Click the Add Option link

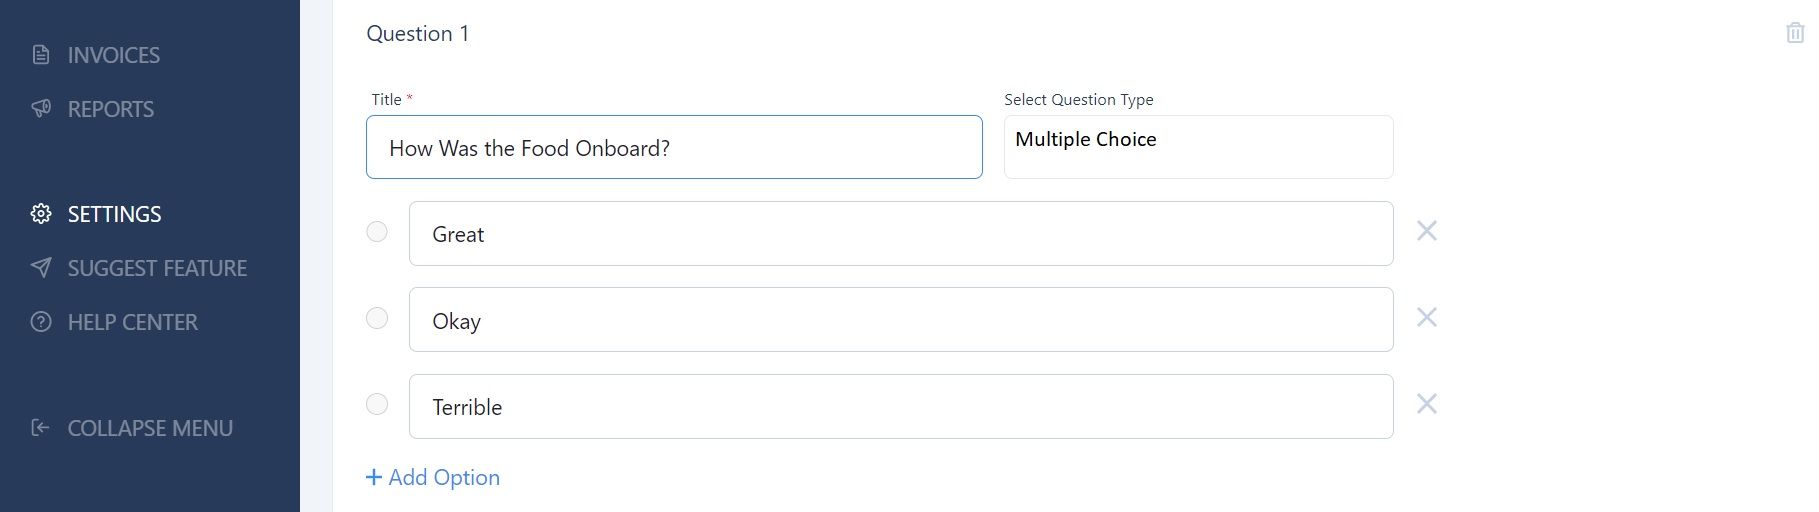[x=433, y=478]
